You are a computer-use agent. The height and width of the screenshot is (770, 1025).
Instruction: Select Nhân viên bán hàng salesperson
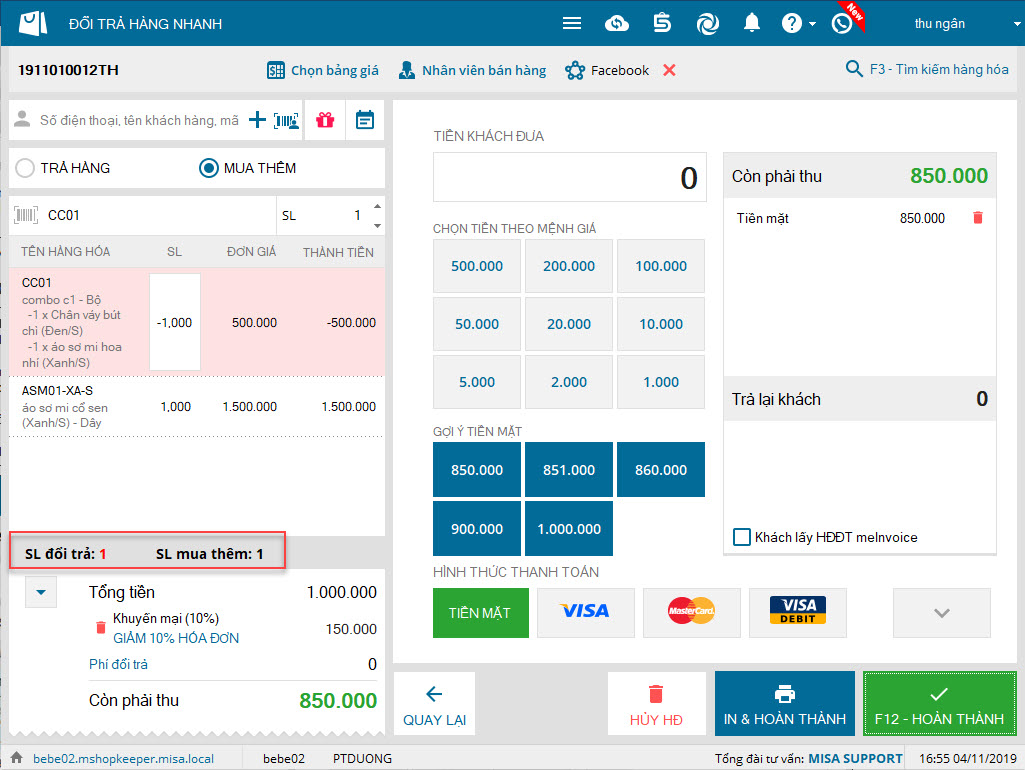[472, 70]
